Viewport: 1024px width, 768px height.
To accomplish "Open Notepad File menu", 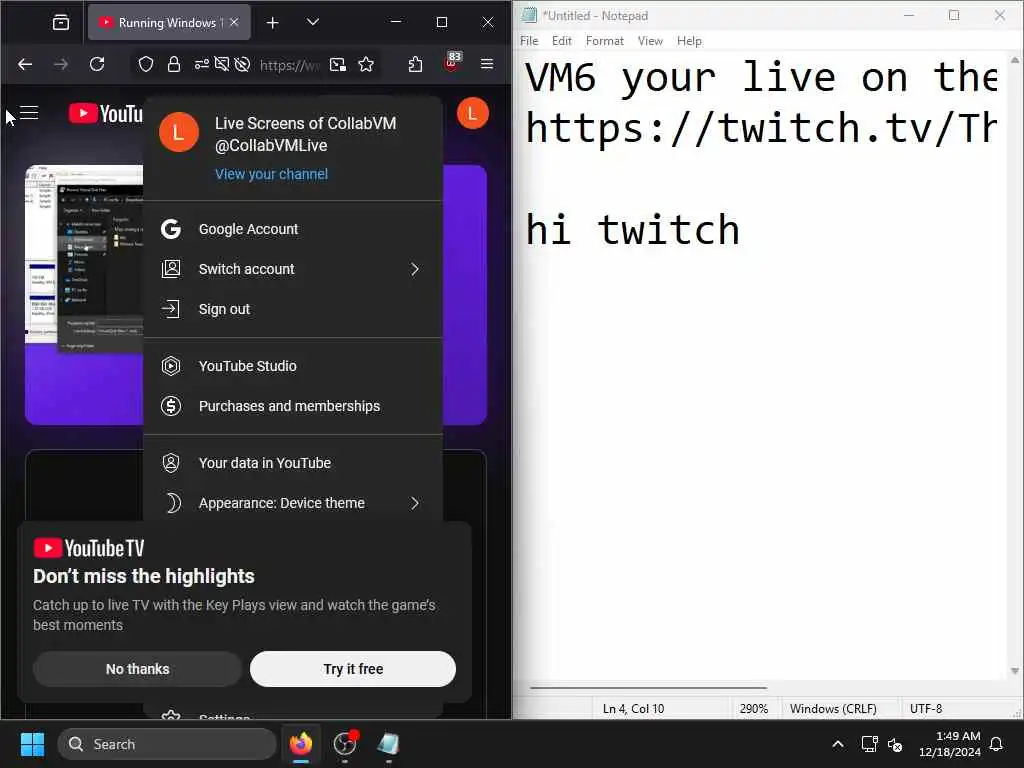I will coord(529,40).
